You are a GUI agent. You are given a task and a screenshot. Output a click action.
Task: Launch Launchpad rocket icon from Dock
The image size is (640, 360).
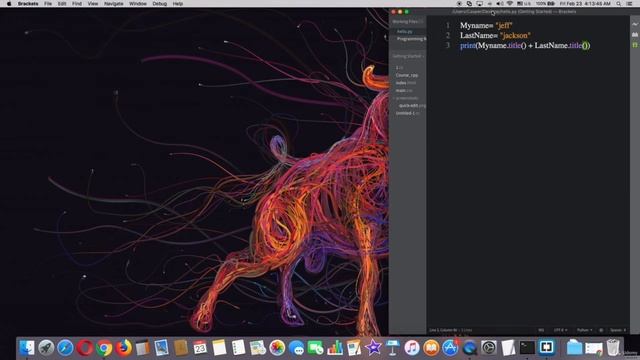pyautogui.click(x=46, y=348)
